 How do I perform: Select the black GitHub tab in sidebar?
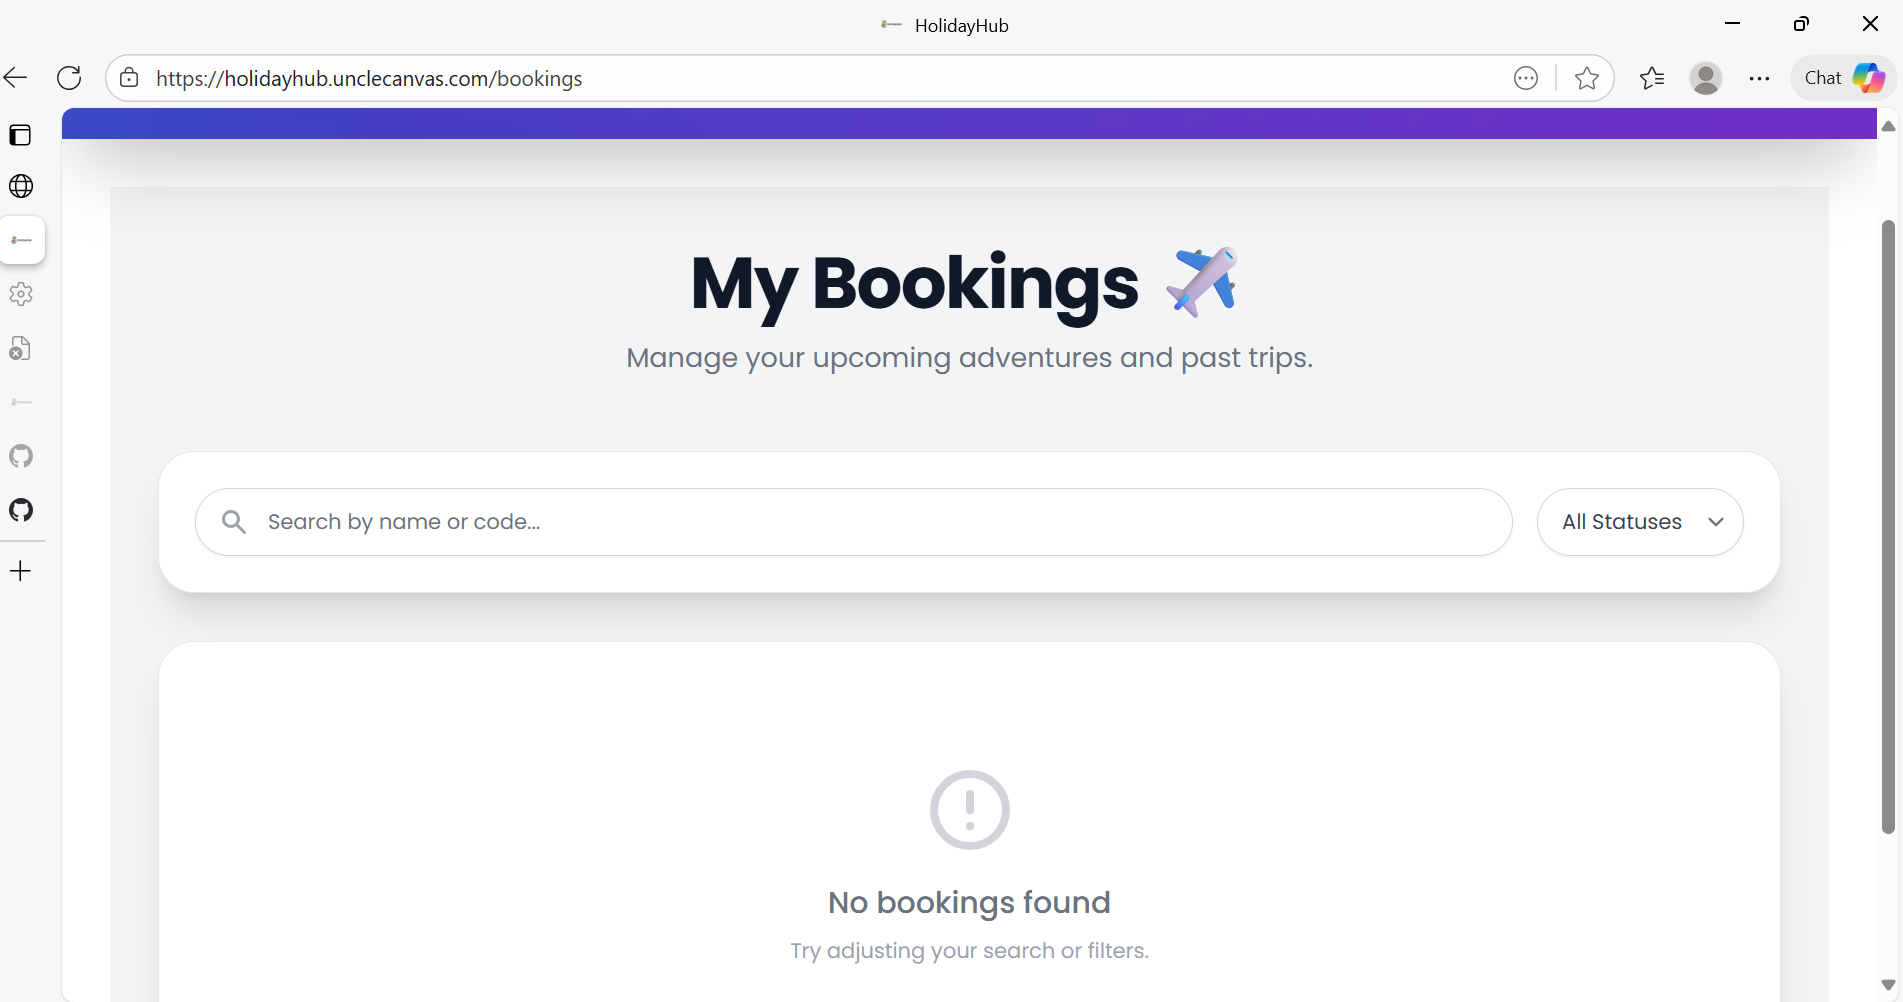coord(21,510)
